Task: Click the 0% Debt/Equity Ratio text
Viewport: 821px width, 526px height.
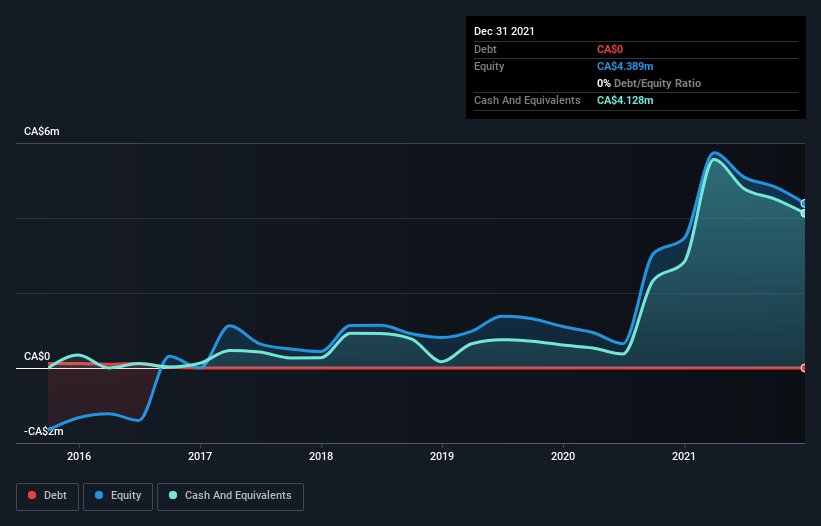Action: [x=649, y=83]
